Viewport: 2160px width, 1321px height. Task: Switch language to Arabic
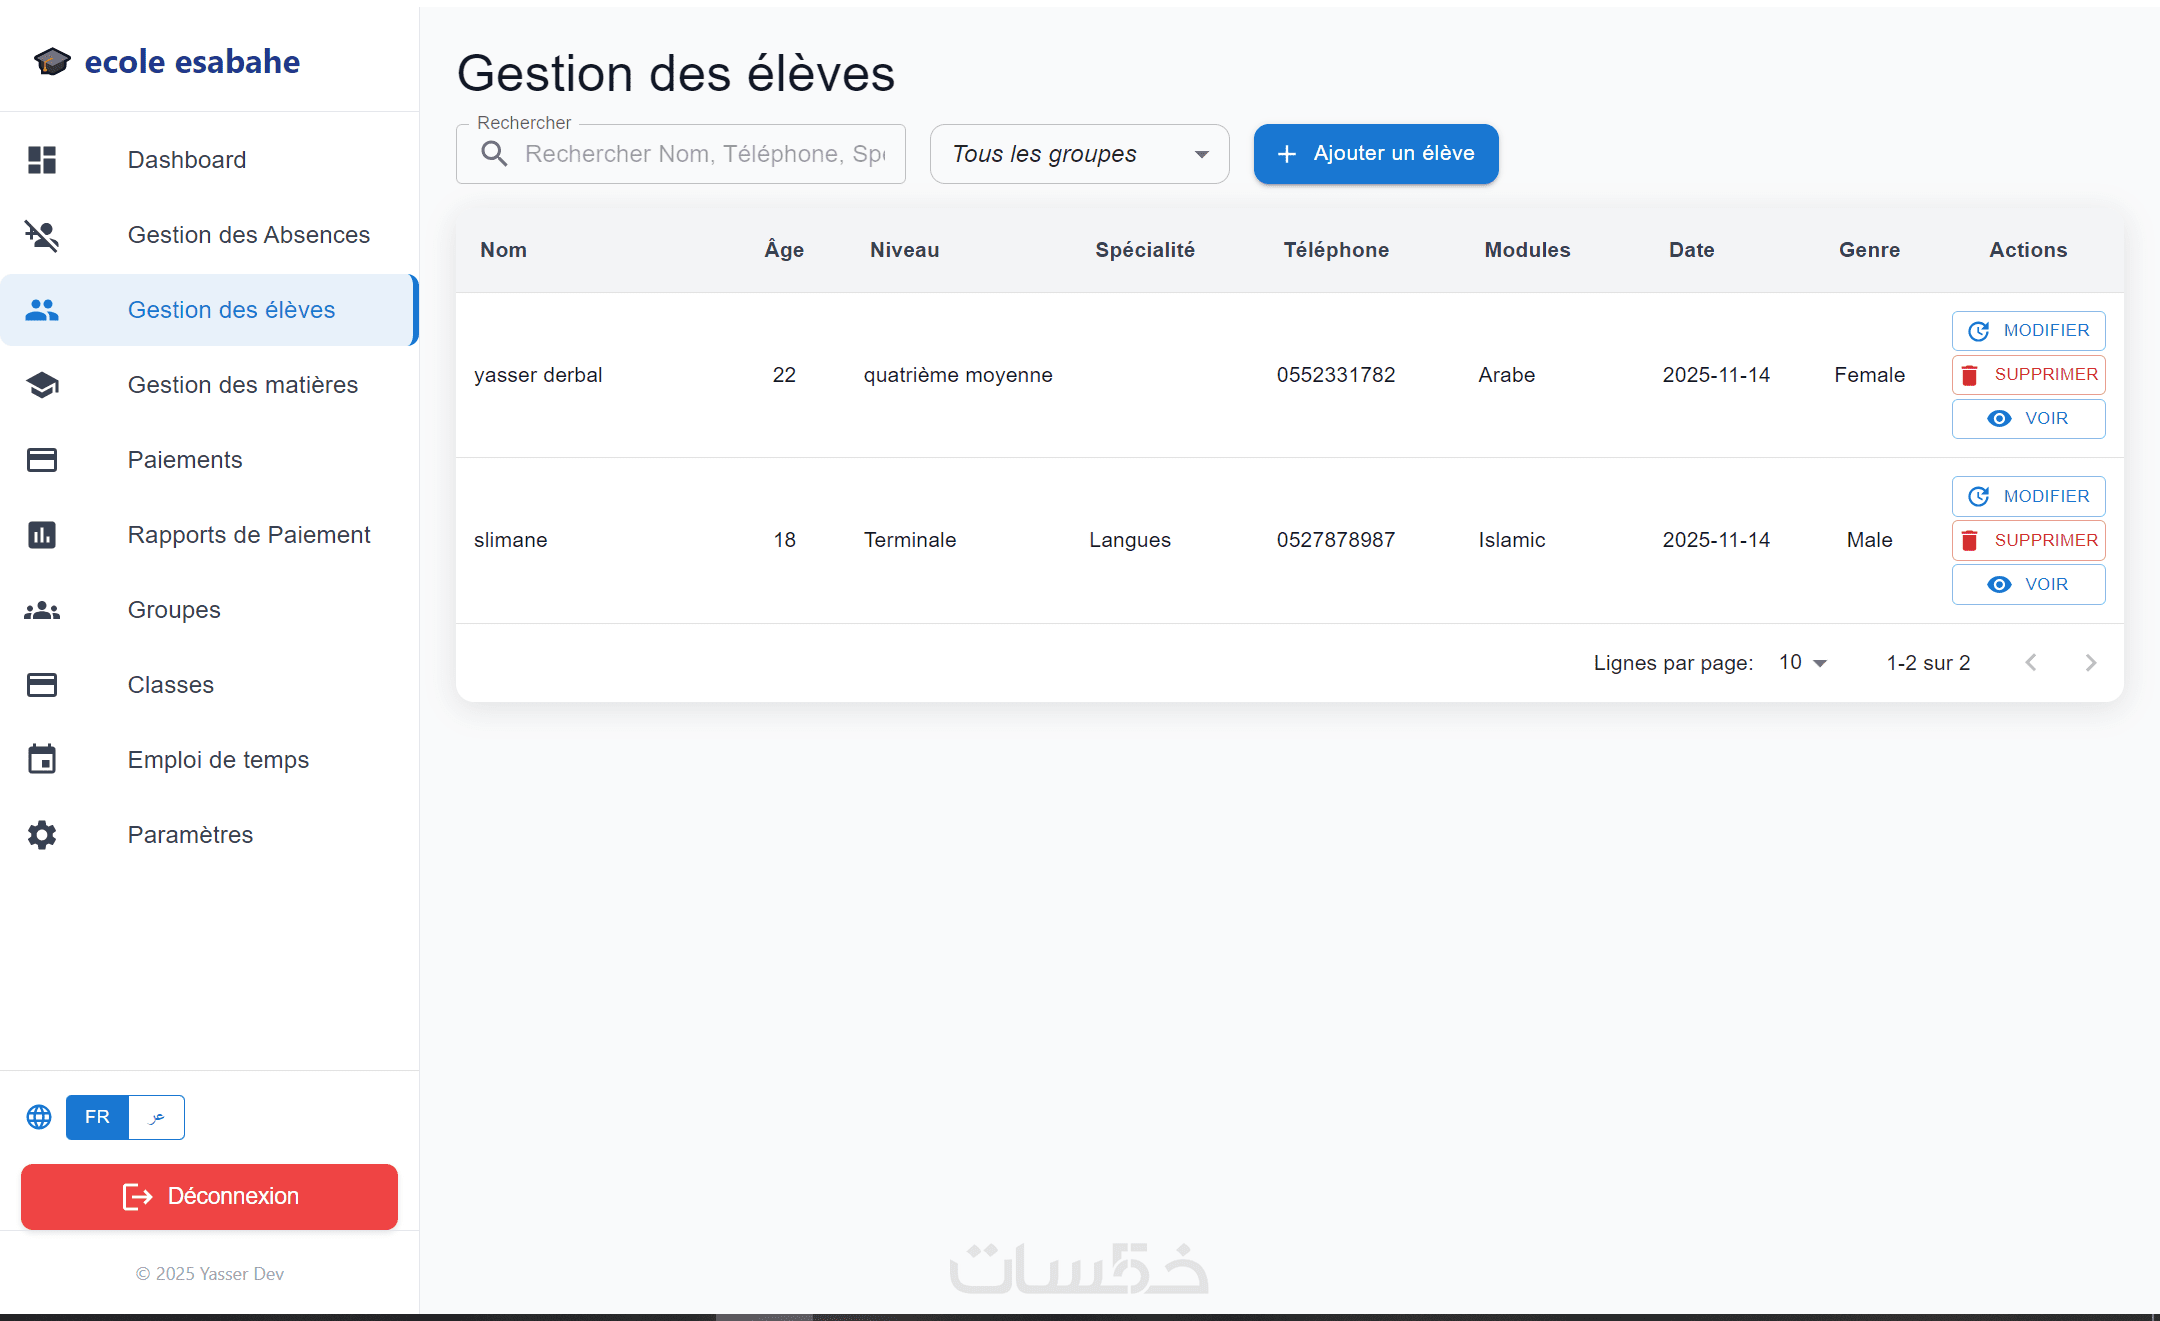pos(157,1117)
